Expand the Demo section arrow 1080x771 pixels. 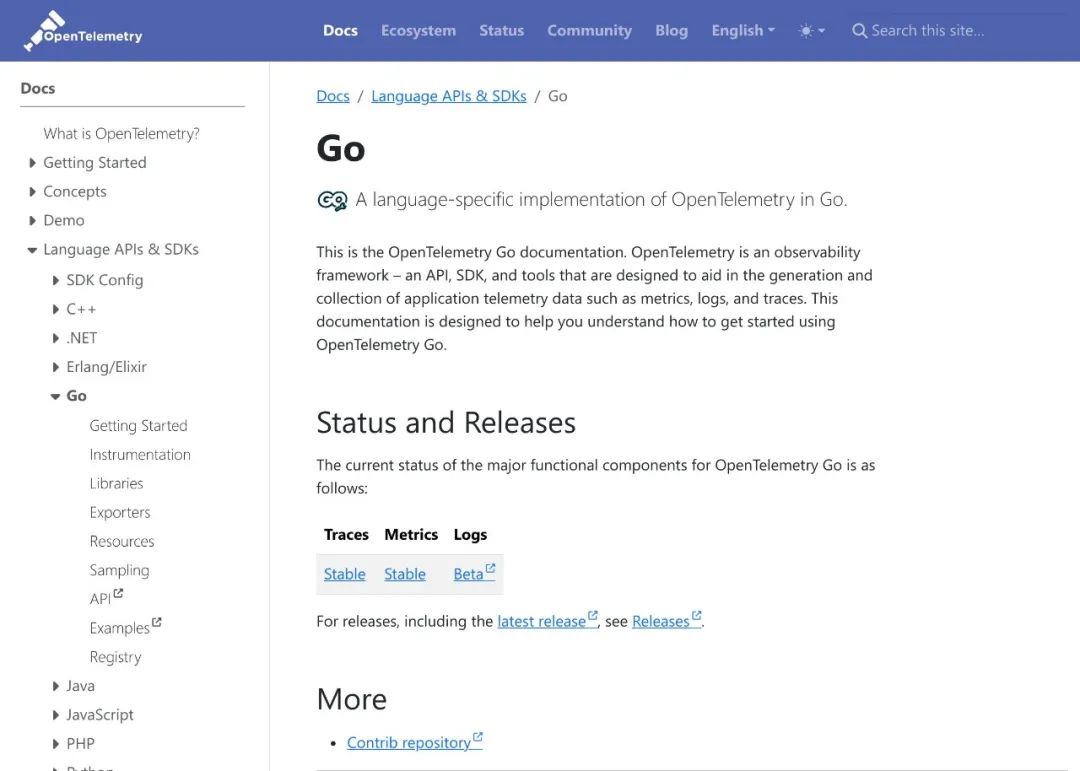click(32, 221)
